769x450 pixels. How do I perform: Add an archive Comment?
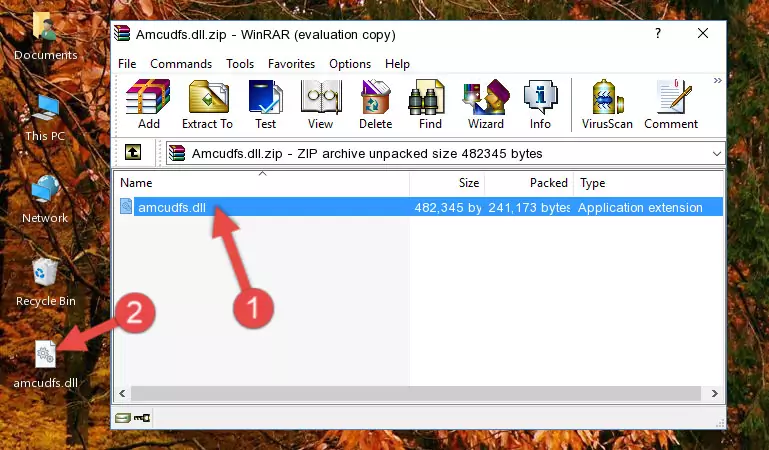(x=671, y=104)
